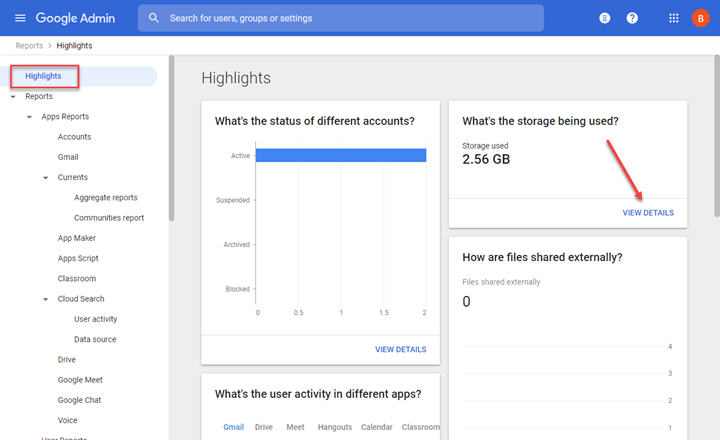Switch to the Calendar activity tab
720x440 pixels.
(376, 427)
